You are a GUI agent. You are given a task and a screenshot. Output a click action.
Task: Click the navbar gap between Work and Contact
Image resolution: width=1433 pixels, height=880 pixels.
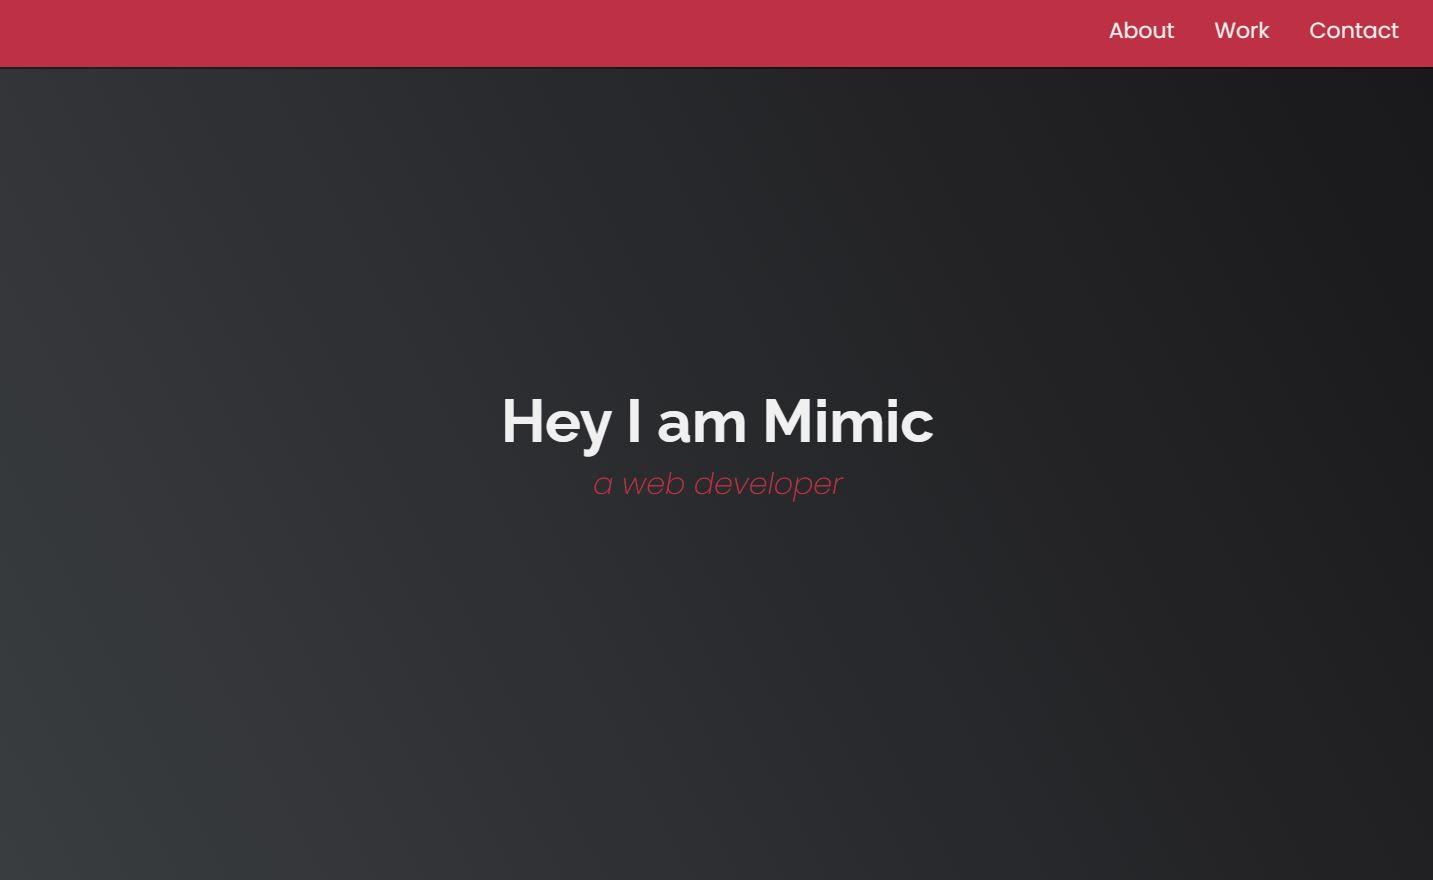coord(1289,31)
